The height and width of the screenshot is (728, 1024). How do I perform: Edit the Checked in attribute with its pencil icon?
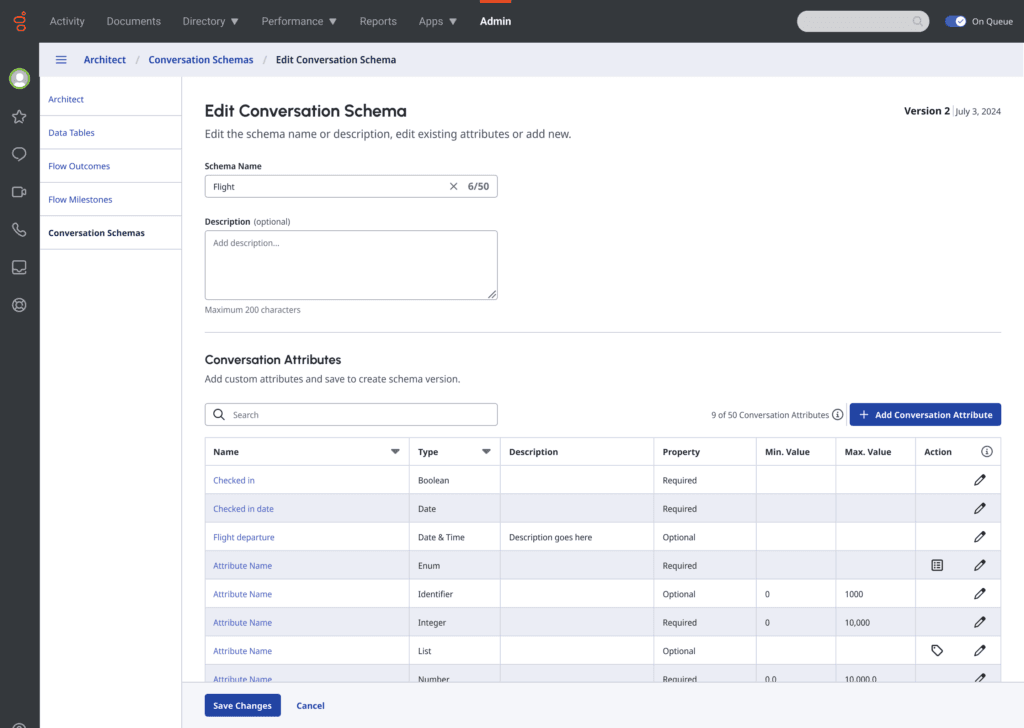(x=979, y=480)
